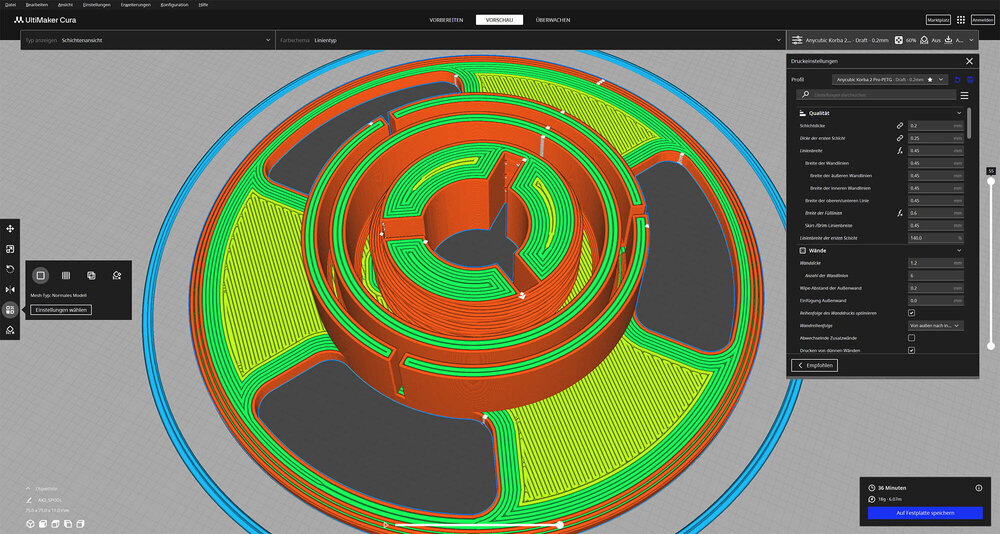The image size is (1000, 534).
Task: Collapse the 'Qualität' settings section
Action: (x=958, y=113)
